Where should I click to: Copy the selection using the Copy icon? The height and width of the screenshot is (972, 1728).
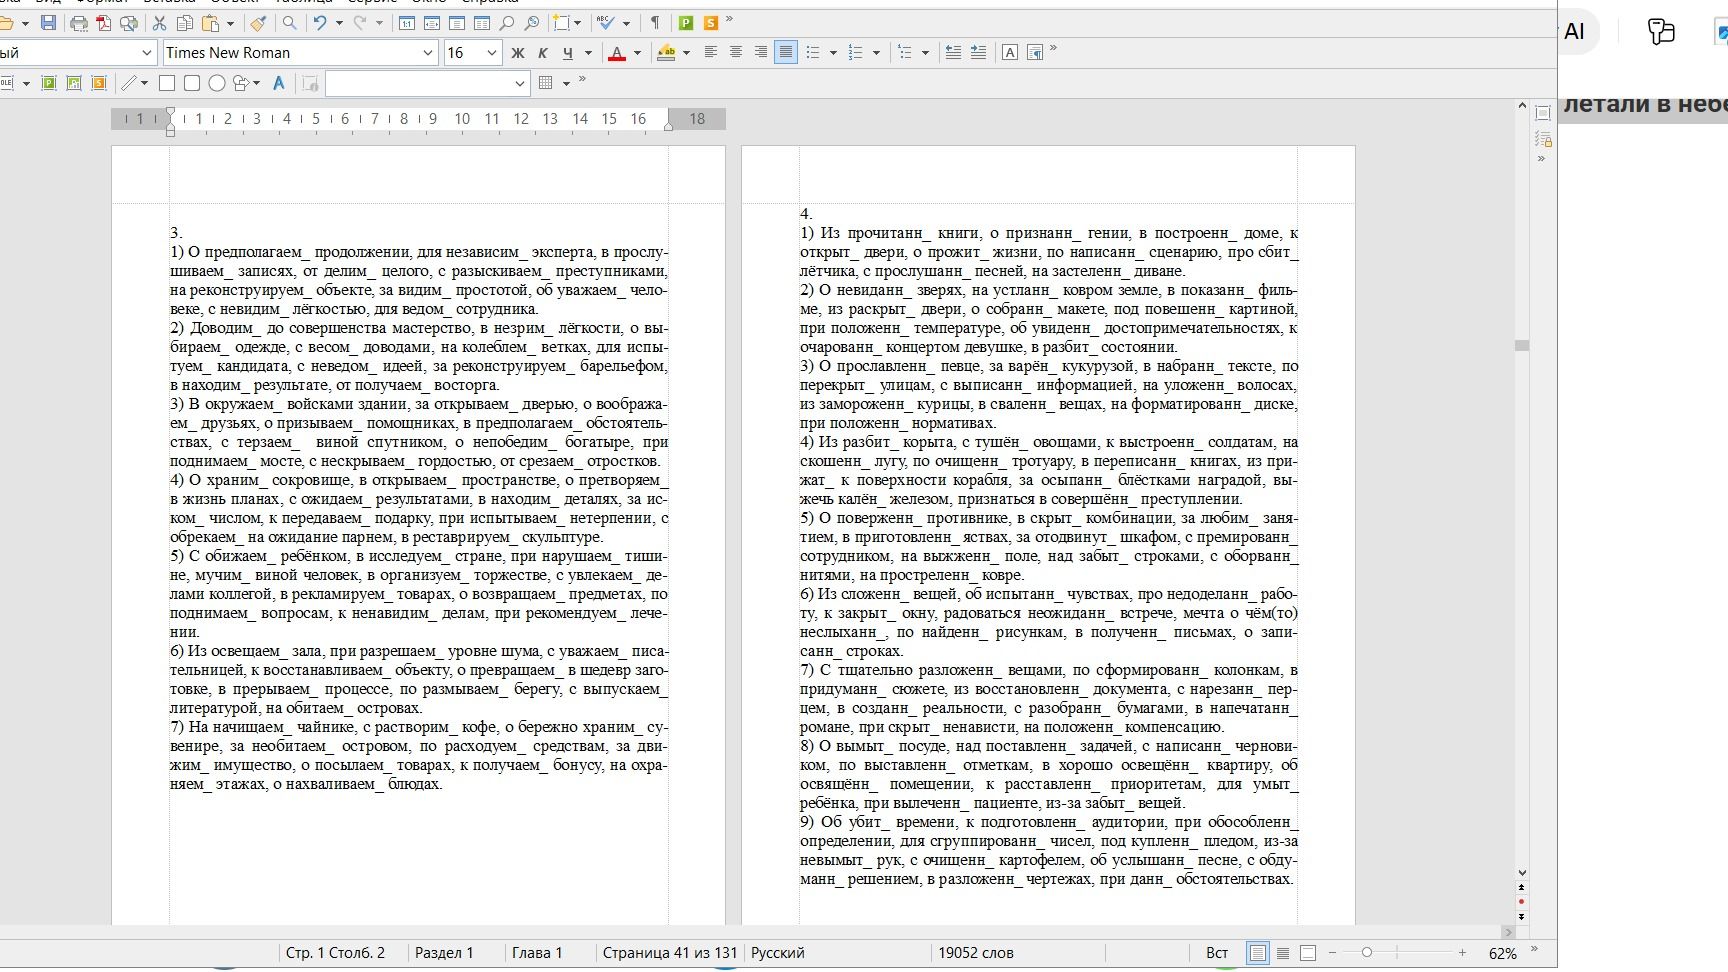[x=185, y=23]
